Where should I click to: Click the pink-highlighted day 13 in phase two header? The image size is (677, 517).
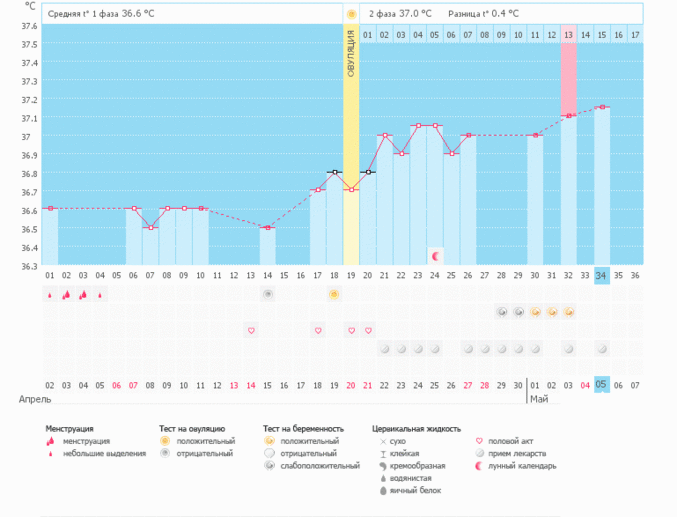[x=569, y=35]
